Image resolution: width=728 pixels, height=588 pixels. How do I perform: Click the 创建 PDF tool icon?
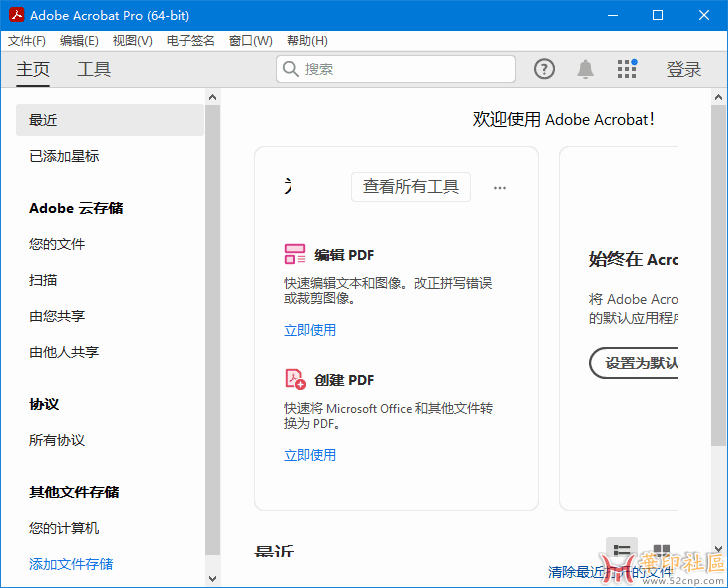(295, 379)
